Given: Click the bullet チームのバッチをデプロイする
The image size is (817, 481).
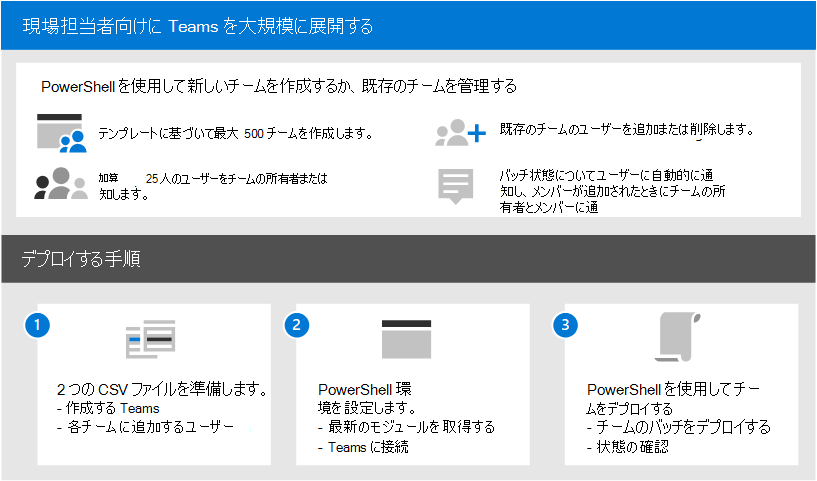Looking at the screenshot, I should [678, 427].
